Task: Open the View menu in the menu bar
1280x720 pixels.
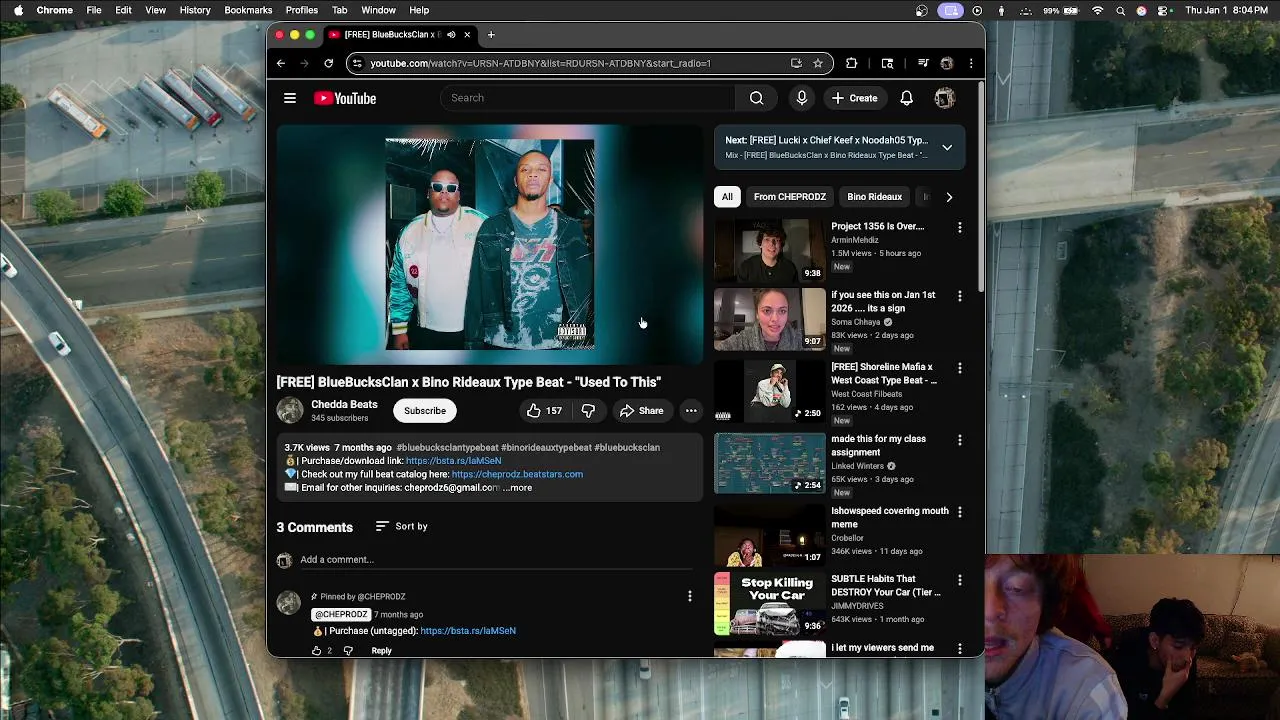Action: click(x=155, y=10)
